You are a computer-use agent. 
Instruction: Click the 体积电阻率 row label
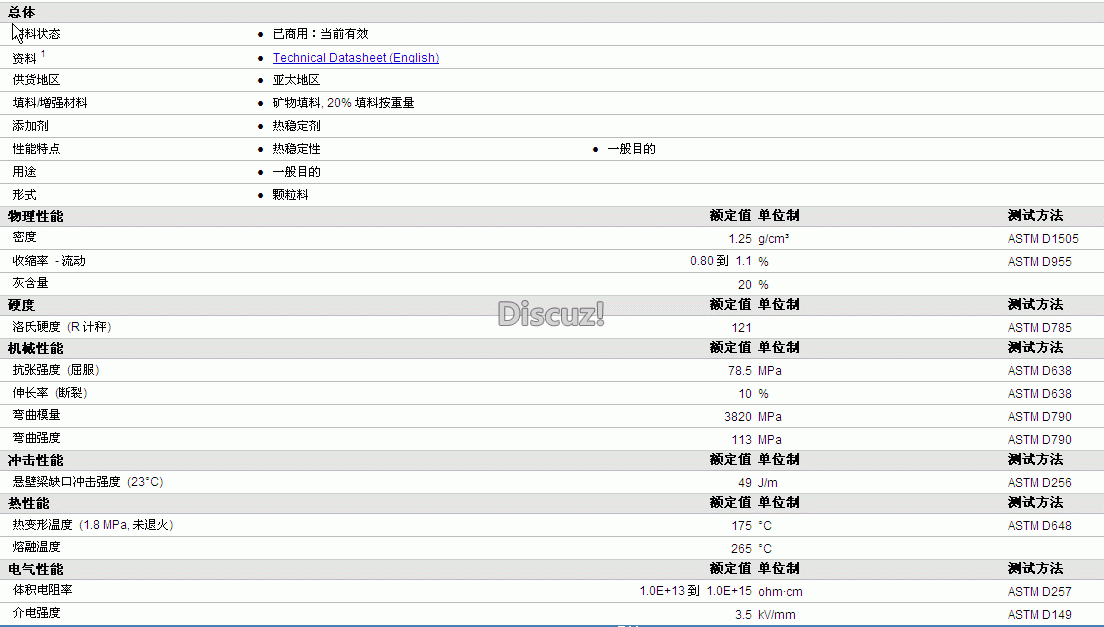click(42, 590)
